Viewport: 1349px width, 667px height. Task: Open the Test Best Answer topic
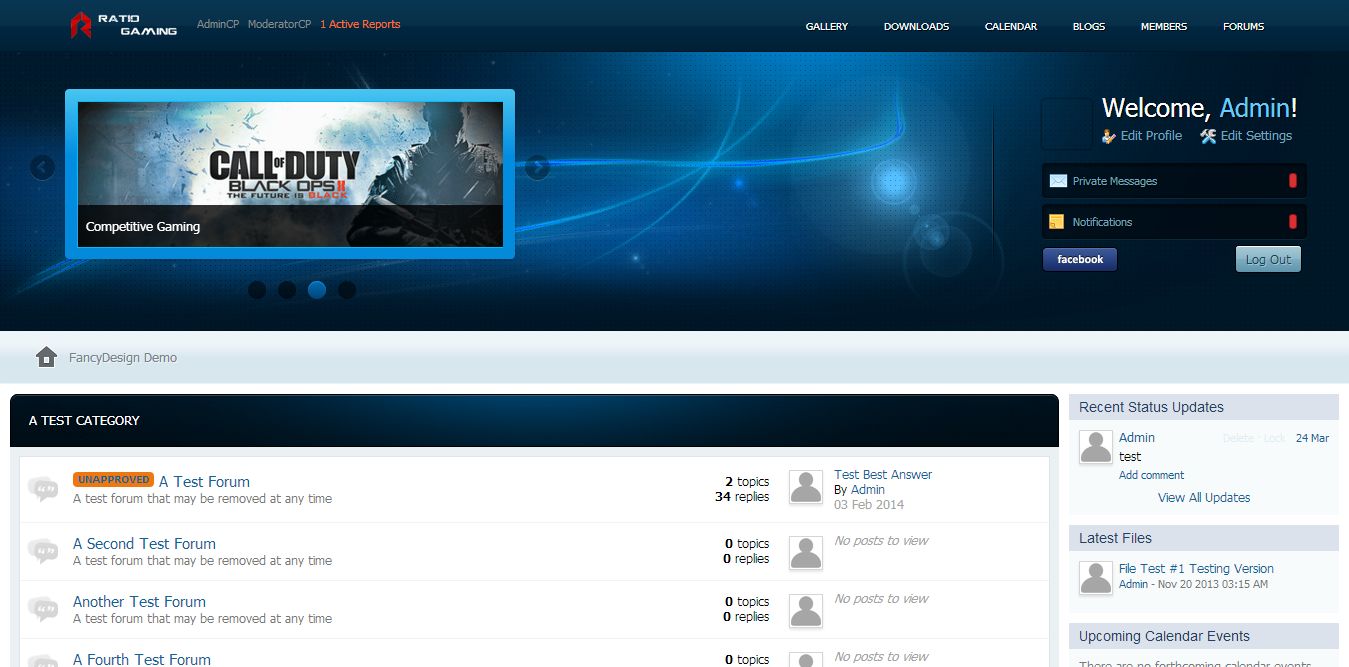coord(882,475)
